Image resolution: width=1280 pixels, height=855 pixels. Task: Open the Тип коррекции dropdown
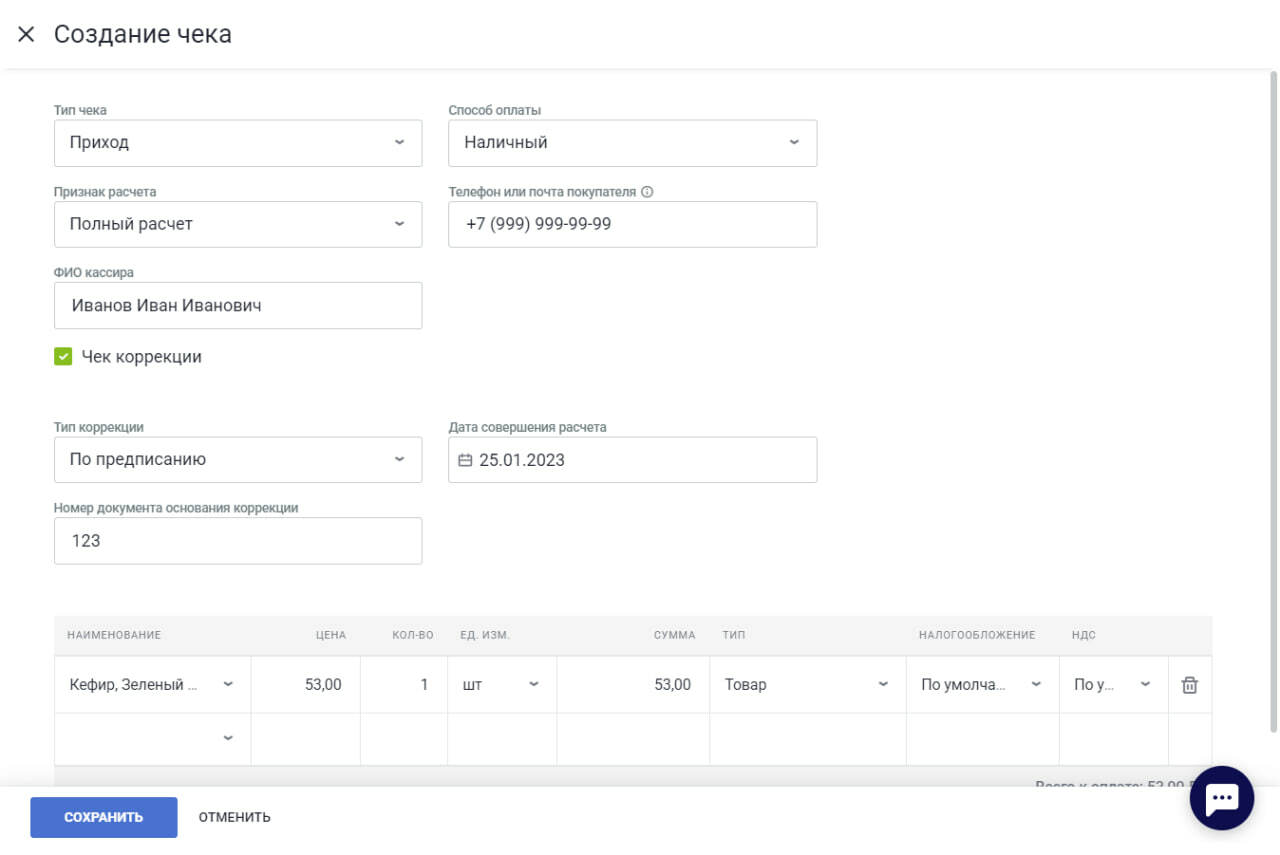pos(238,460)
